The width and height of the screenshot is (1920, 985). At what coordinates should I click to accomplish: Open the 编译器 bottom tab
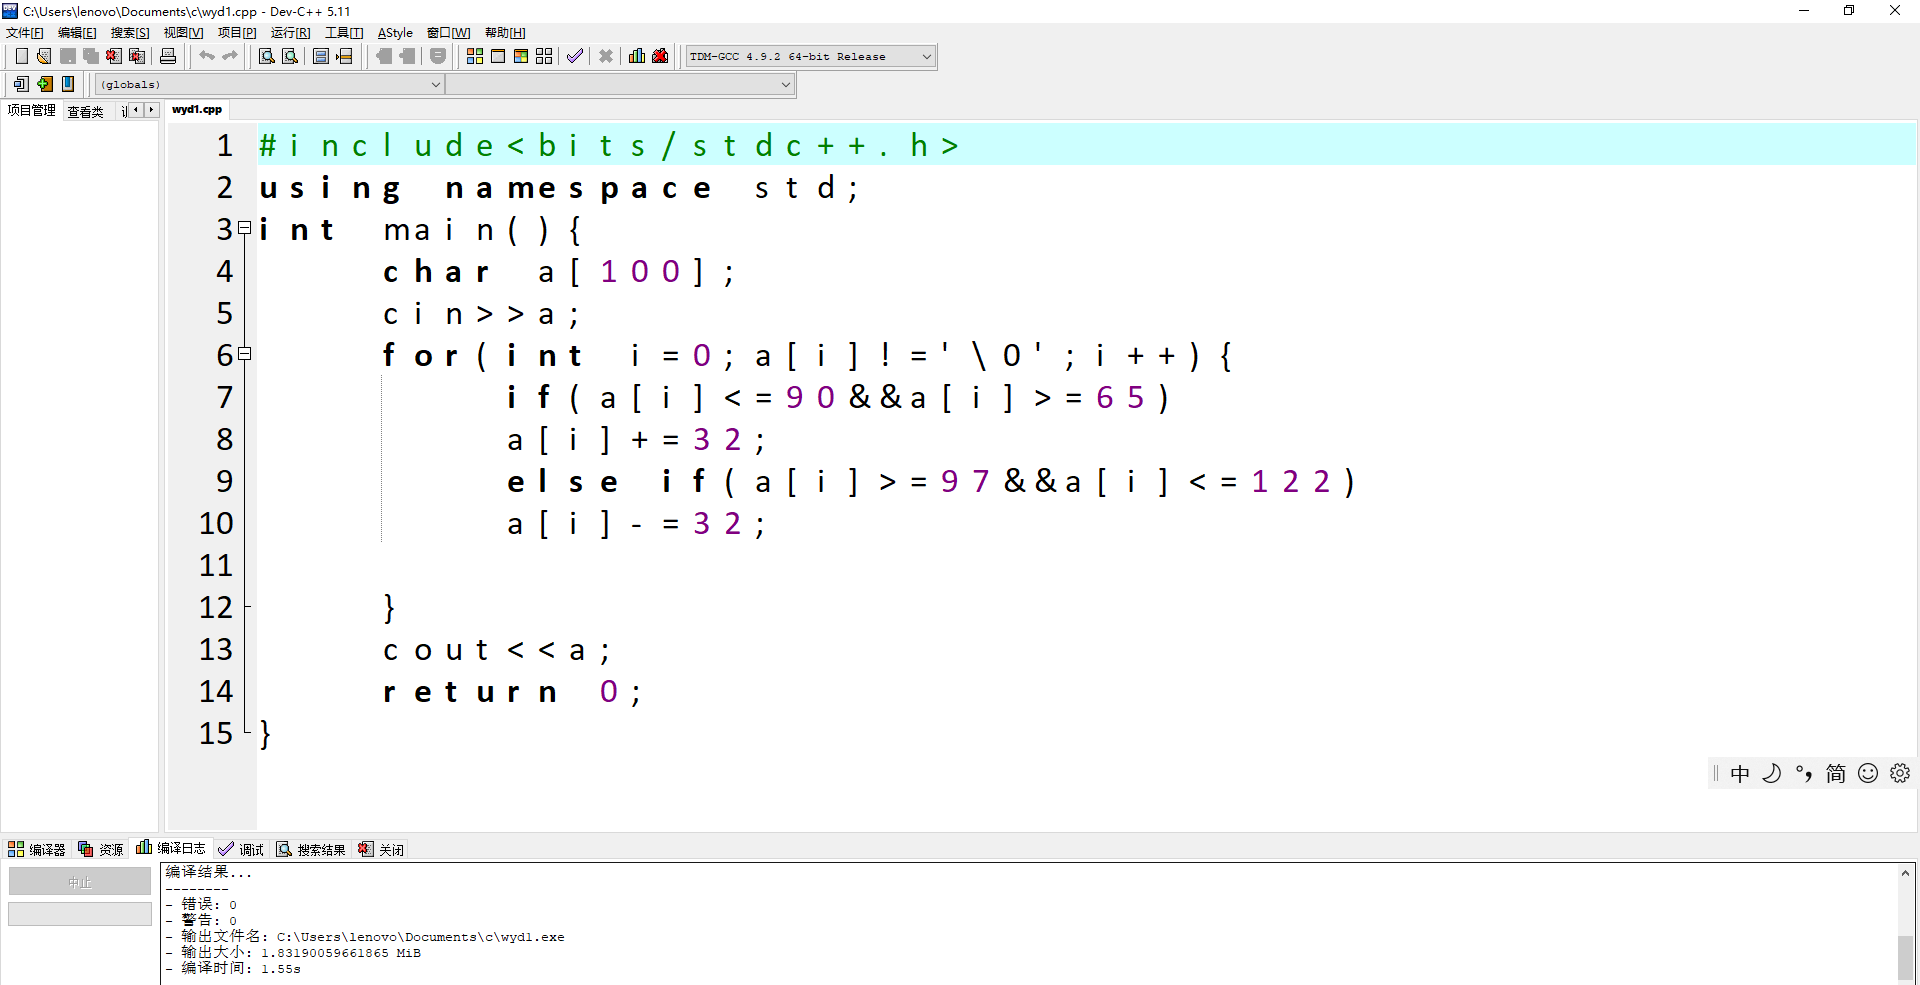tap(37, 849)
